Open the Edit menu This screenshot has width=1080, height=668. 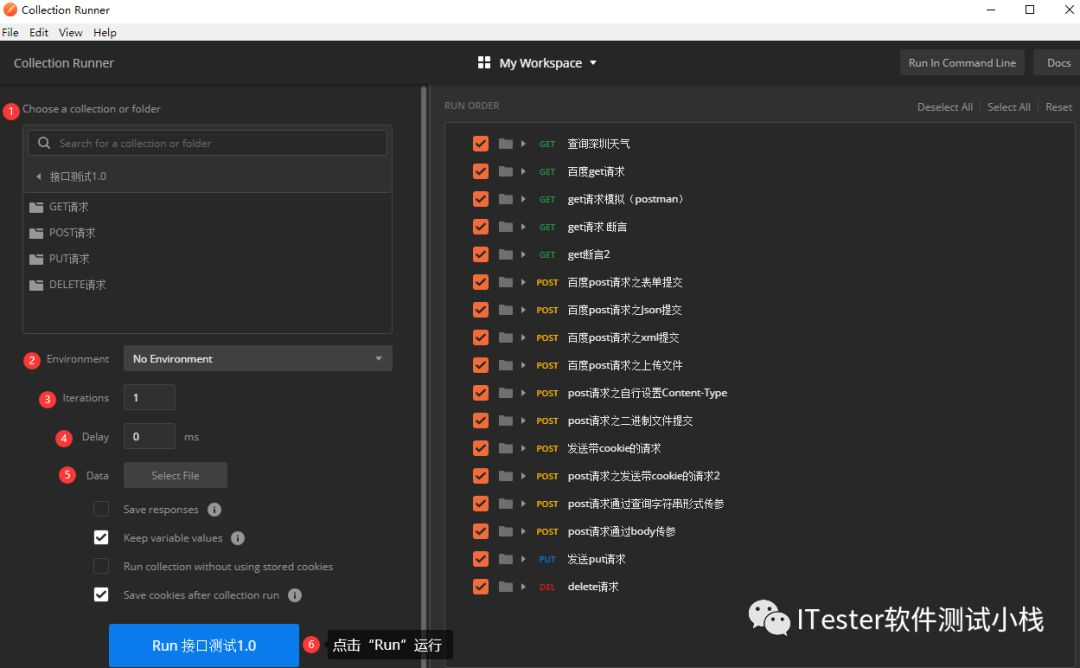point(39,32)
